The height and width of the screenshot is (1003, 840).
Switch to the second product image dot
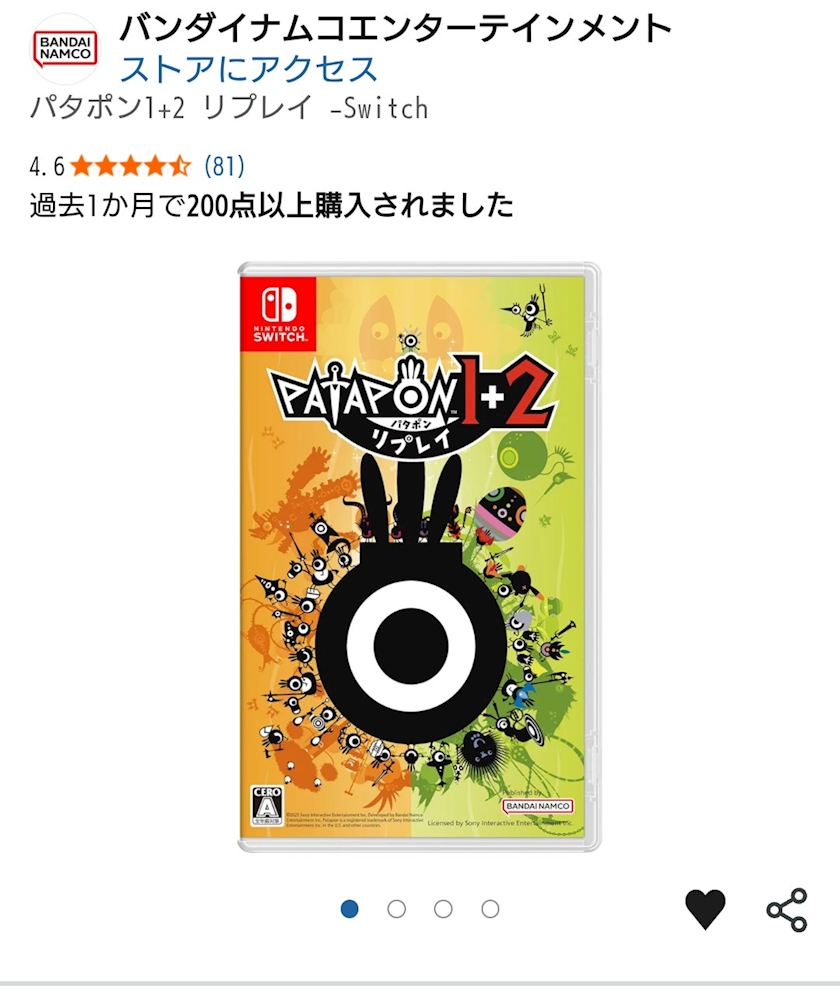click(x=397, y=909)
